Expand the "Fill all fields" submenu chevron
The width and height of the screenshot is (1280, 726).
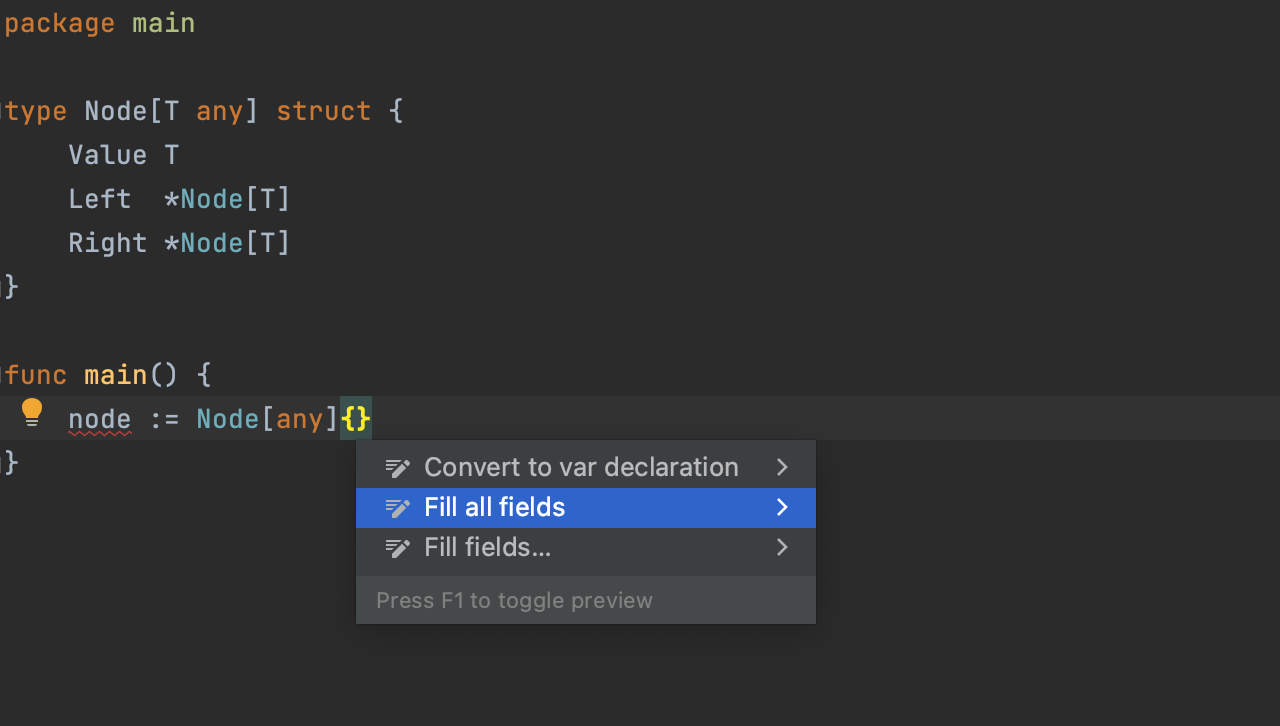click(782, 507)
